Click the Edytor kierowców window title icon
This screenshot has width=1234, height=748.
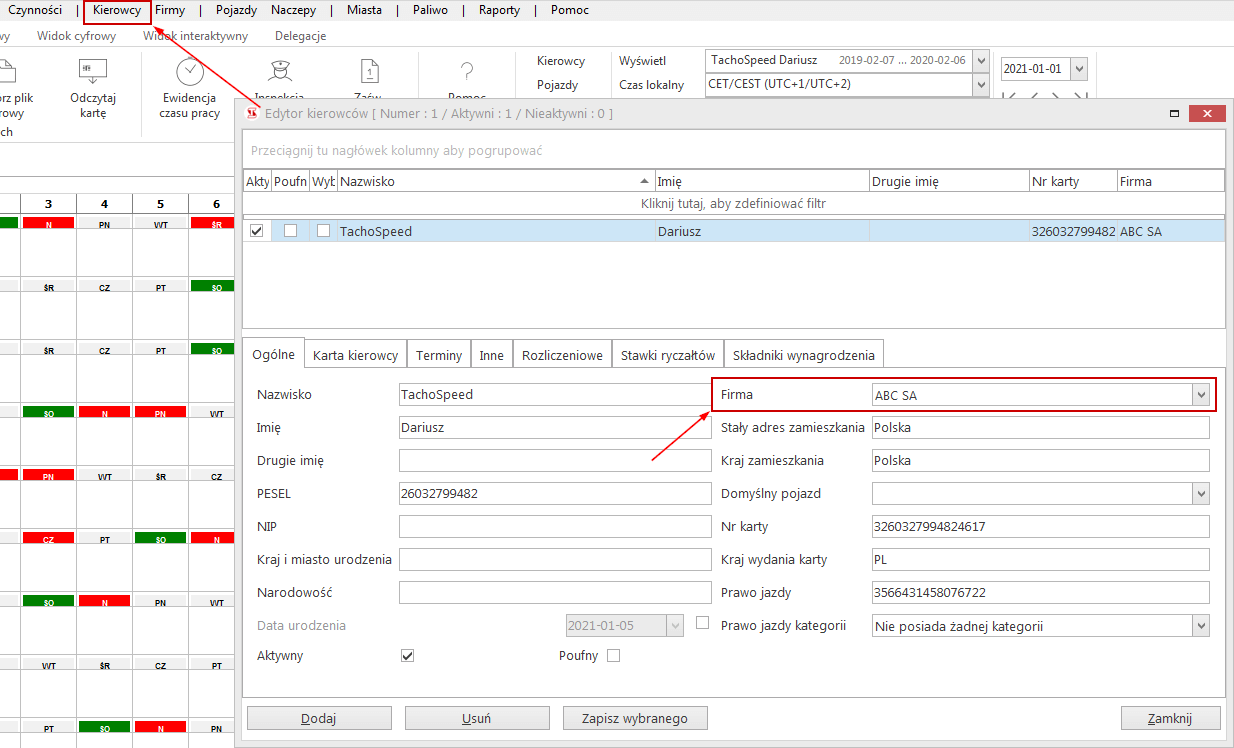click(252, 113)
